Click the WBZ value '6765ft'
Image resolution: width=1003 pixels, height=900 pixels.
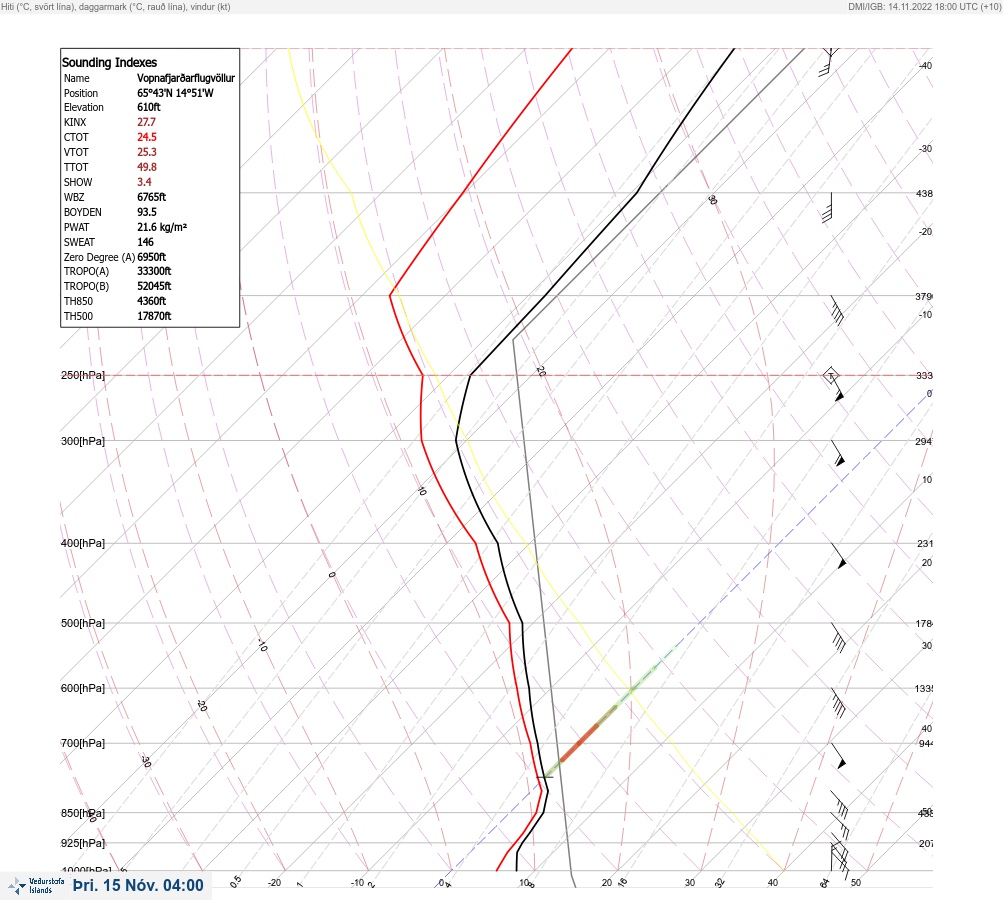pos(152,197)
